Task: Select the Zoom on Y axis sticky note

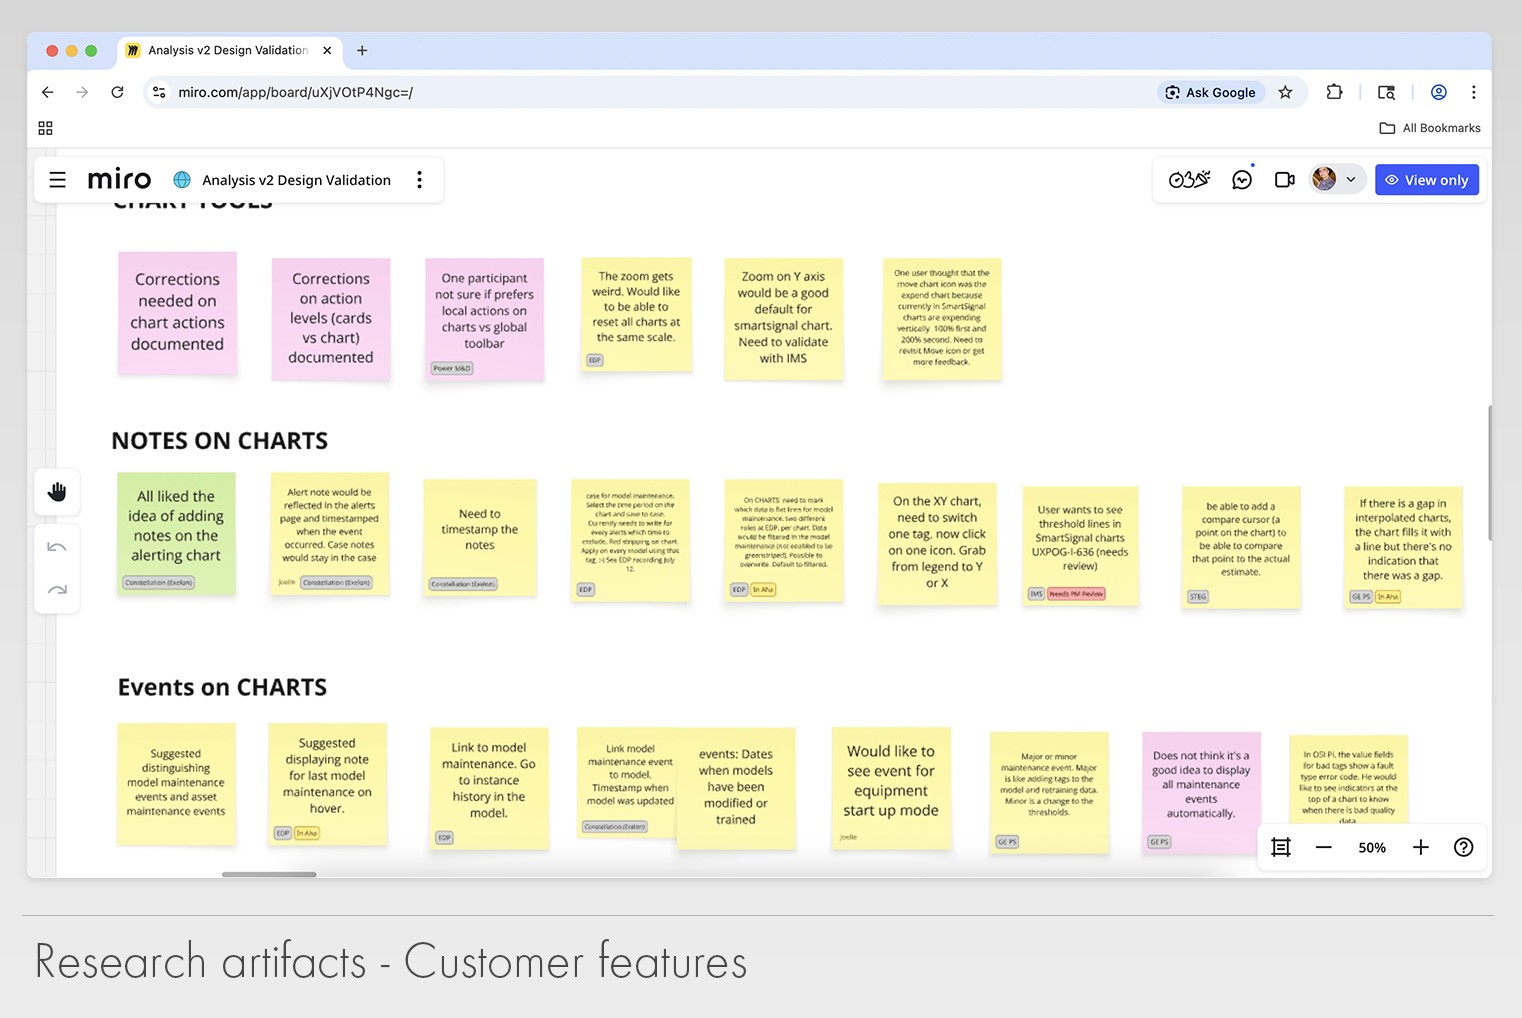Action: (784, 319)
